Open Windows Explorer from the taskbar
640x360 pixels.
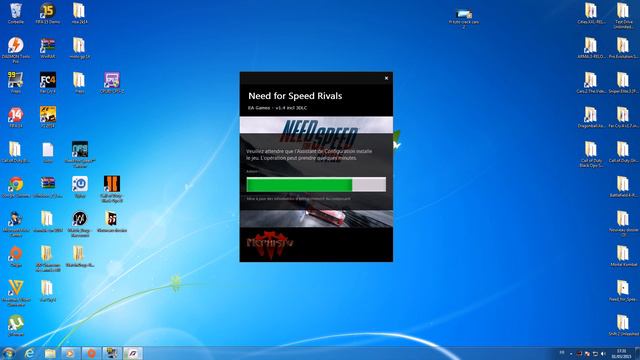pos(50,353)
